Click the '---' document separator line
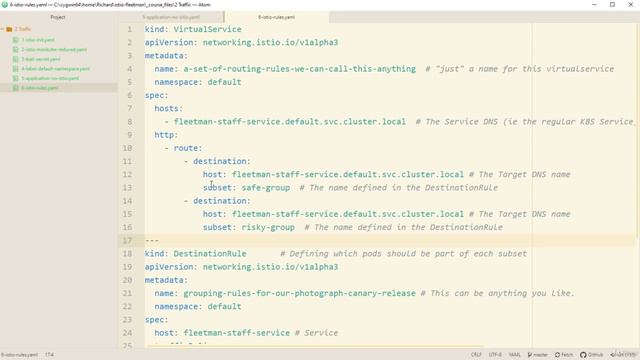This screenshot has width=640, height=360. pos(152,240)
